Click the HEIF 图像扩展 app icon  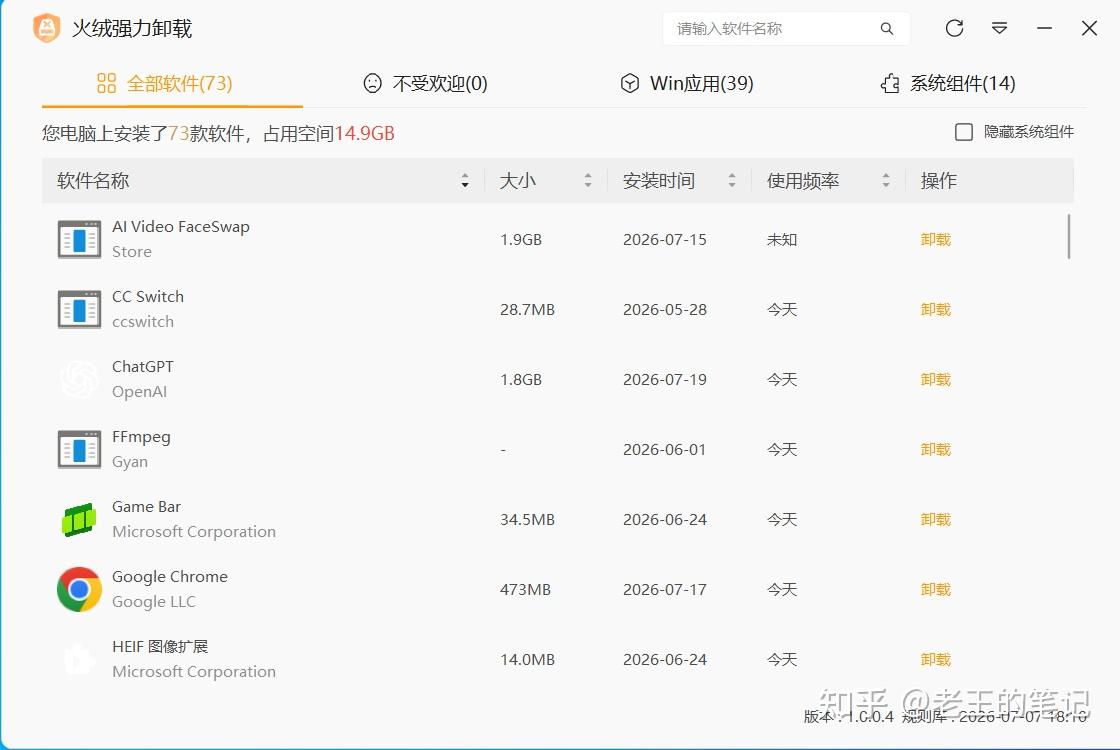pos(79,659)
